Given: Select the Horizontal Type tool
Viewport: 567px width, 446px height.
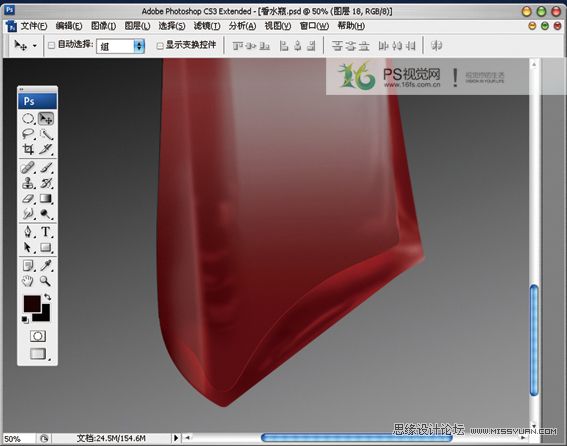Looking at the screenshot, I should coord(46,232).
